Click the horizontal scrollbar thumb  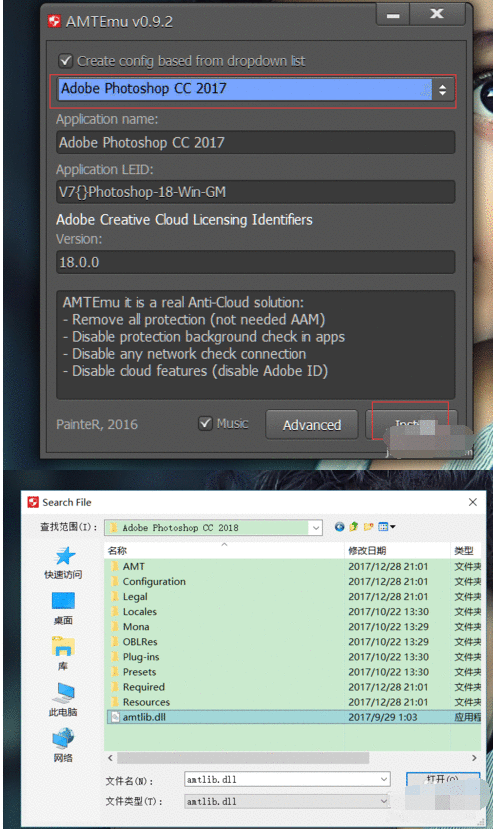[x=243, y=758]
